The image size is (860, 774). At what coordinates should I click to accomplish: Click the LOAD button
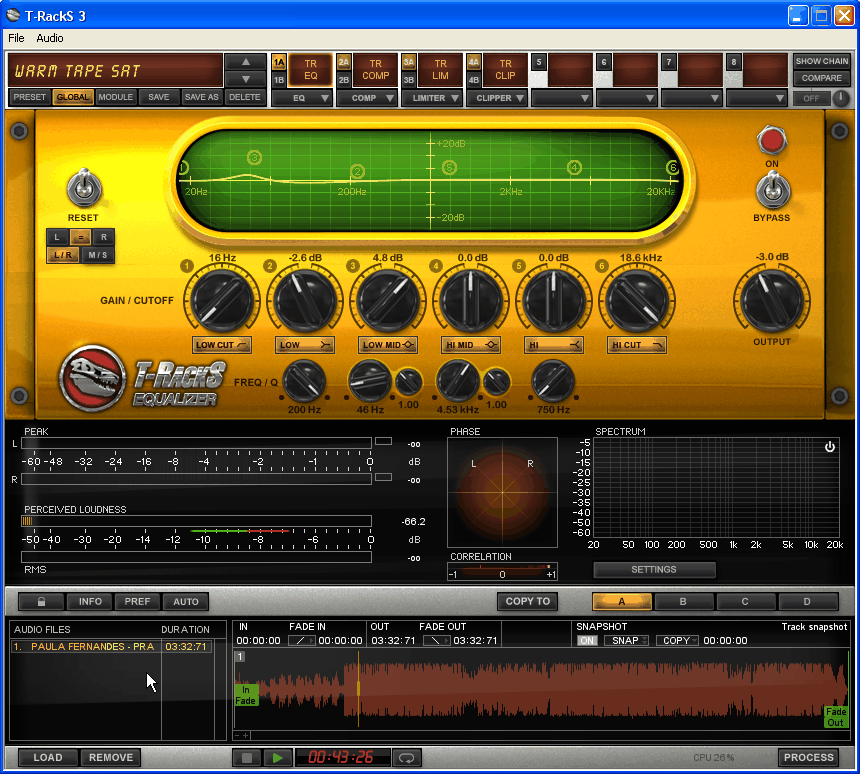pyautogui.click(x=48, y=758)
